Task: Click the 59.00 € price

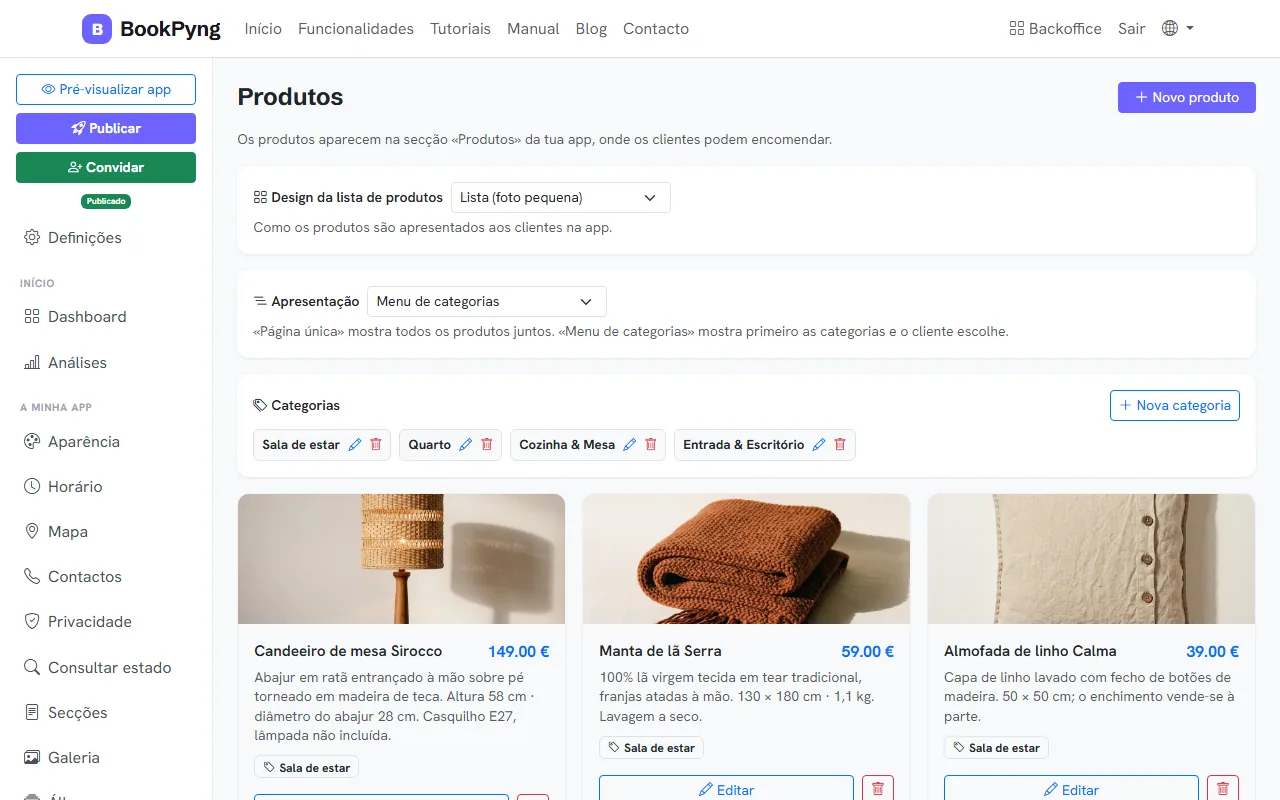Action: pos(867,651)
